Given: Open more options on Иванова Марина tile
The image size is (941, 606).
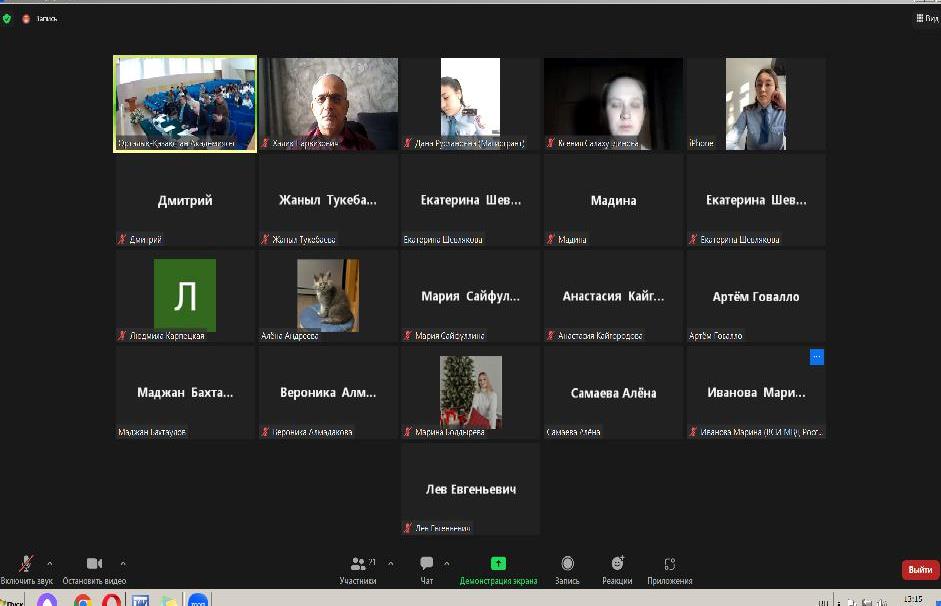Looking at the screenshot, I should pos(816,357).
